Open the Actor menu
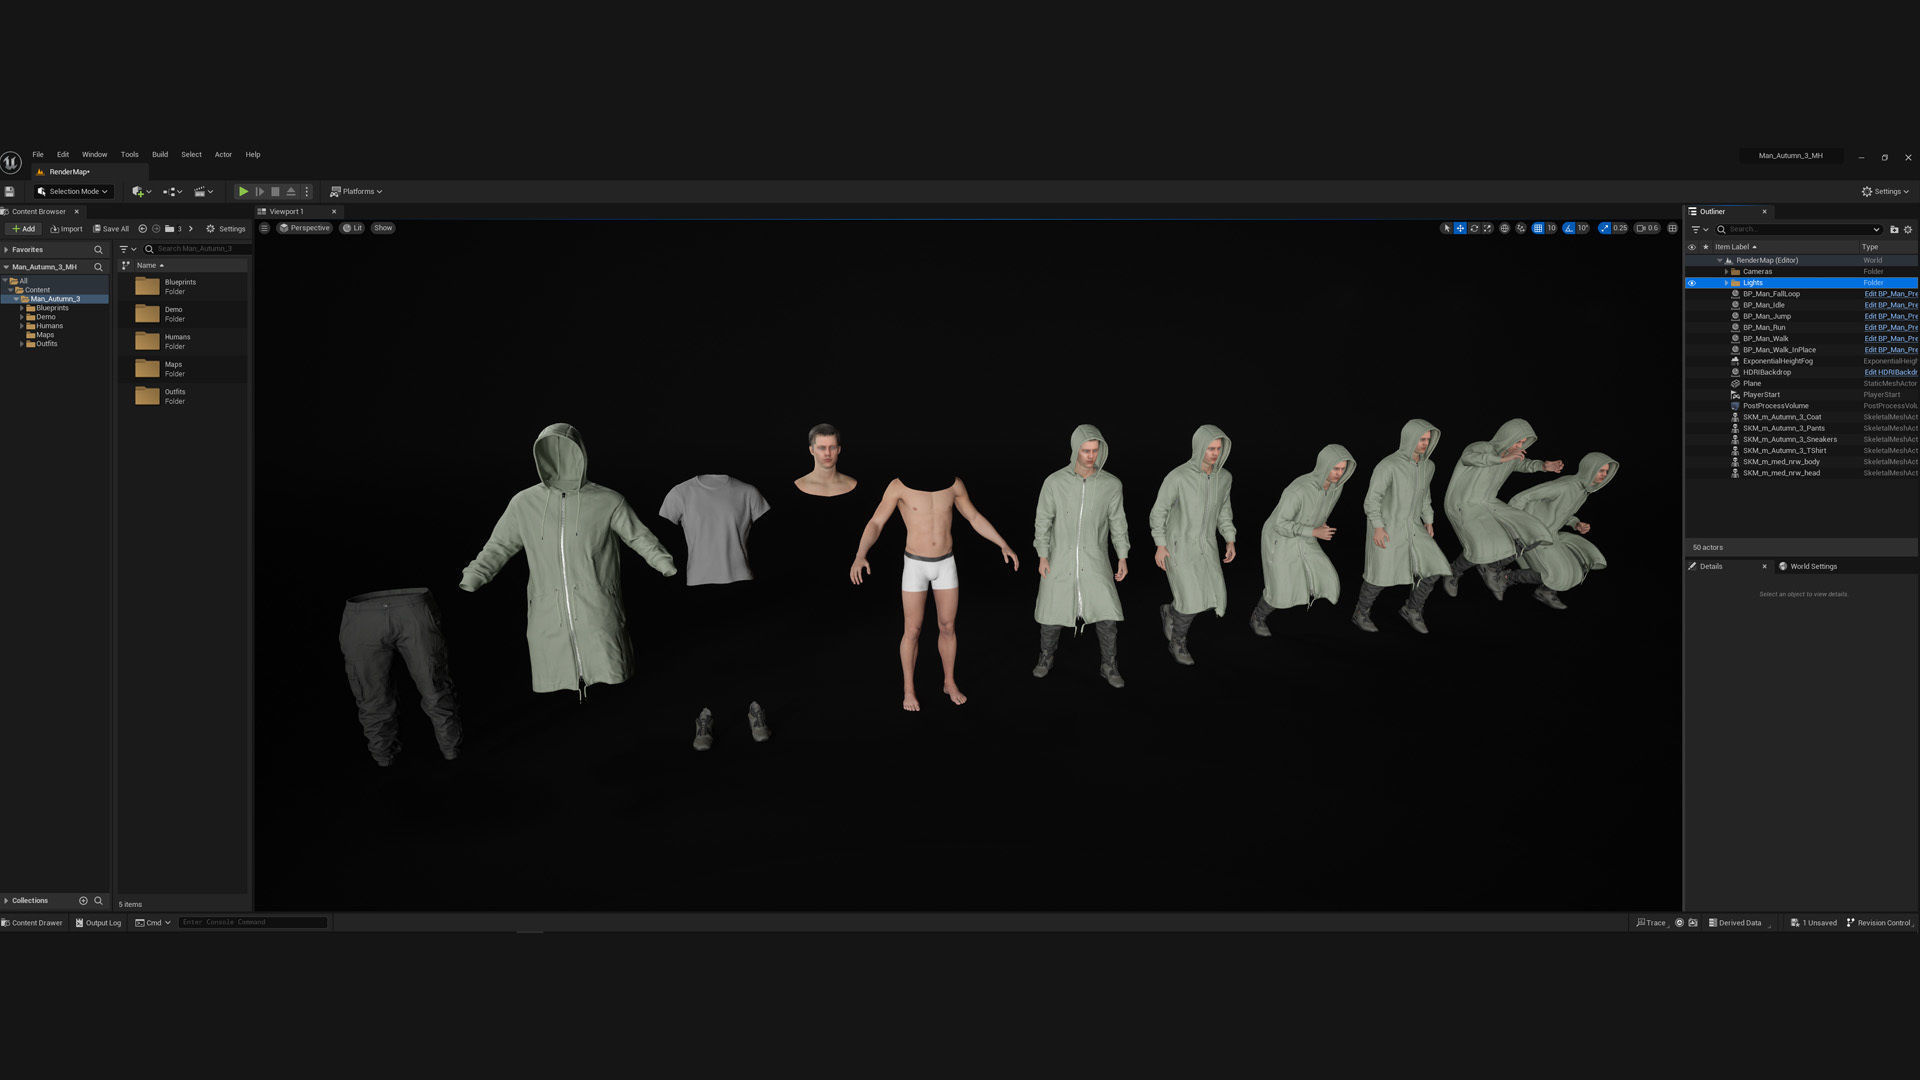Viewport: 1920px width, 1080px height. [223, 155]
